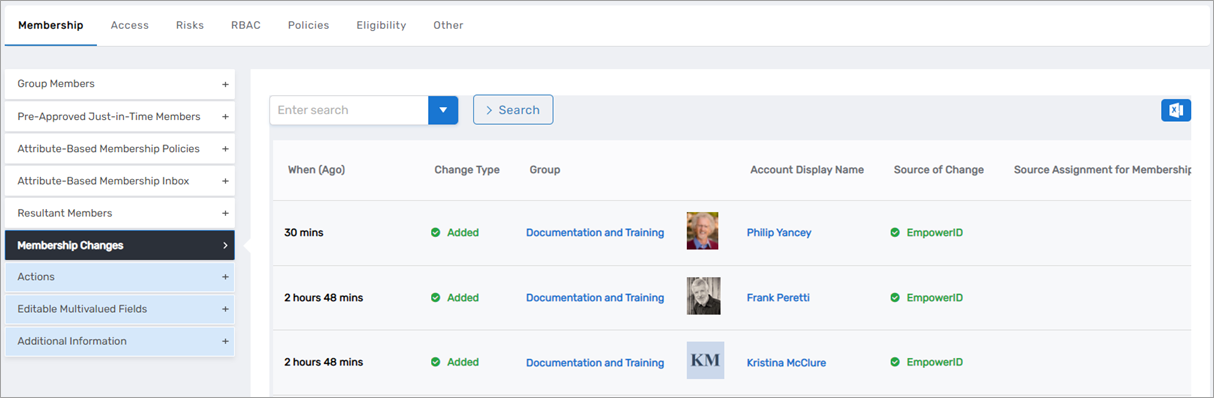Open the search field dropdown arrow
This screenshot has width=1214, height=398.
443,110
